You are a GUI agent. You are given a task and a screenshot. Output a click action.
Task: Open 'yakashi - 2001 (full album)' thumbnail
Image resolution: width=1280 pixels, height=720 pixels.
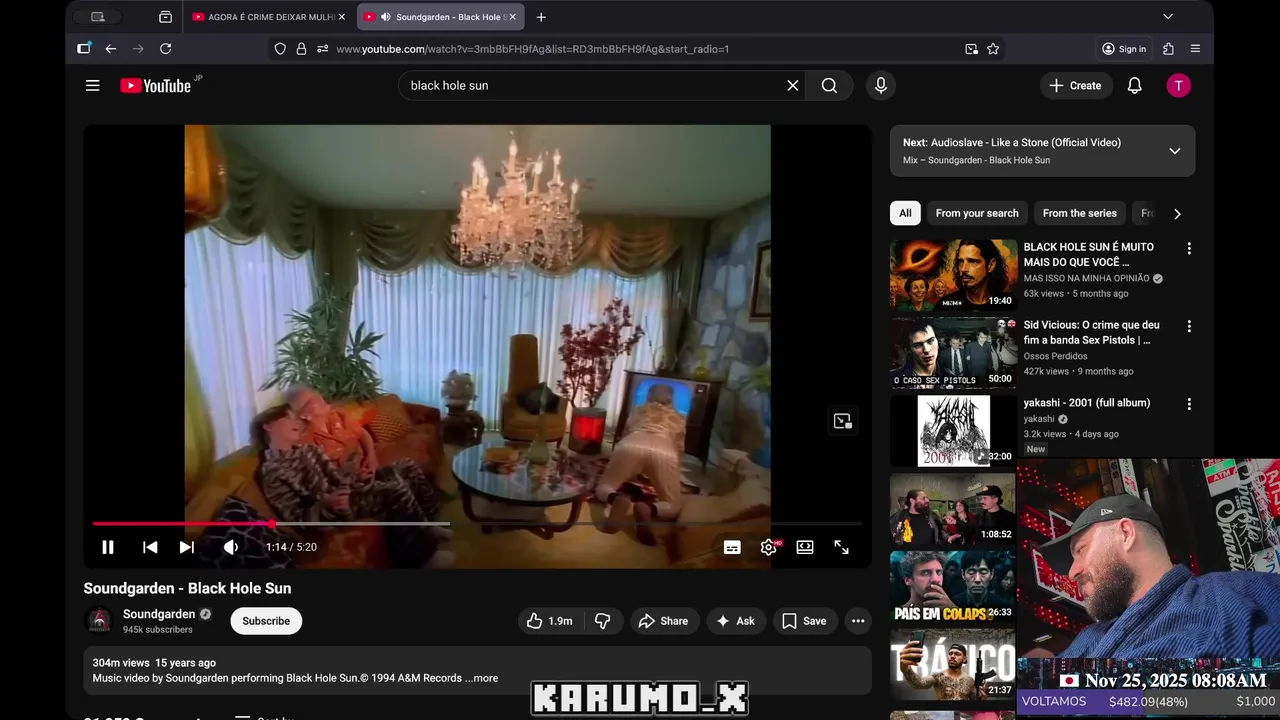[953, 431]
